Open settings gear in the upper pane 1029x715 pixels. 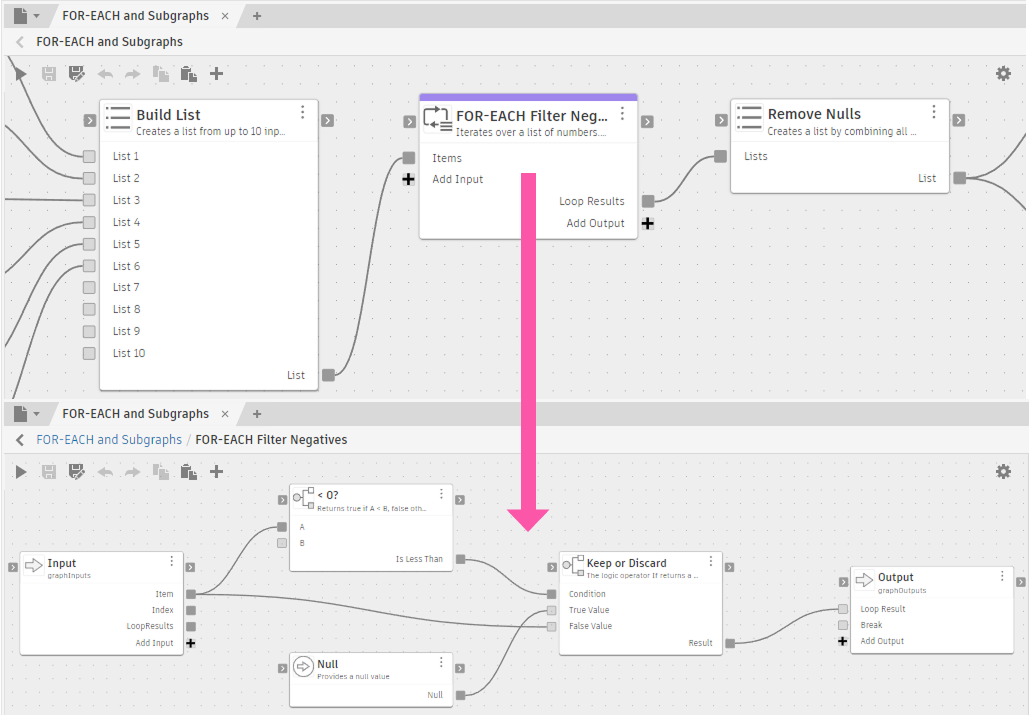1003,73
